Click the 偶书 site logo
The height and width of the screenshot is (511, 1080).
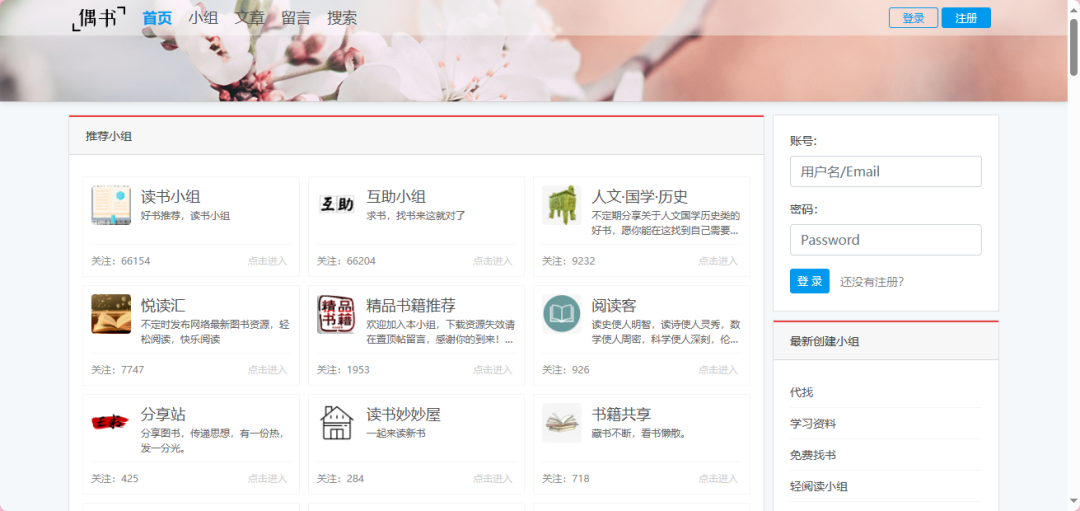[99, 18]
